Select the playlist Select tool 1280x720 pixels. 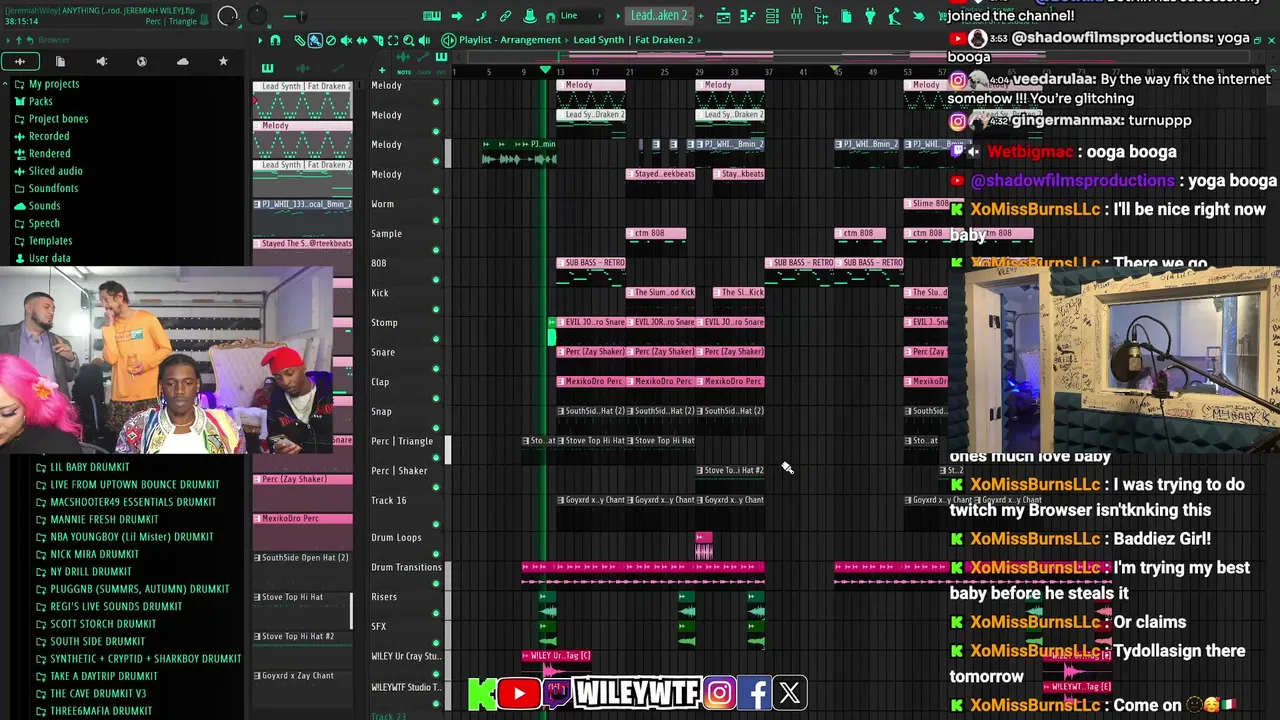[x=393, y=40]
